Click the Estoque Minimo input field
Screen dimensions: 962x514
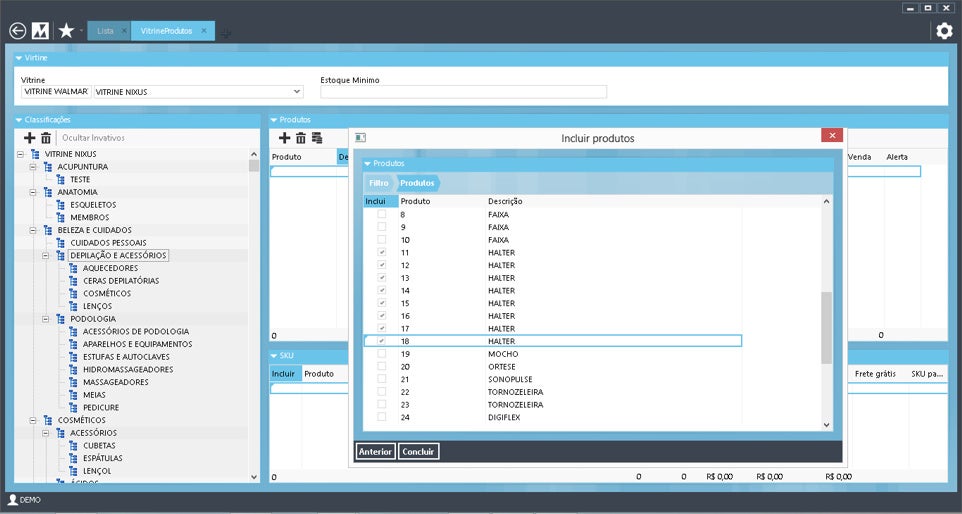(463, 92)
